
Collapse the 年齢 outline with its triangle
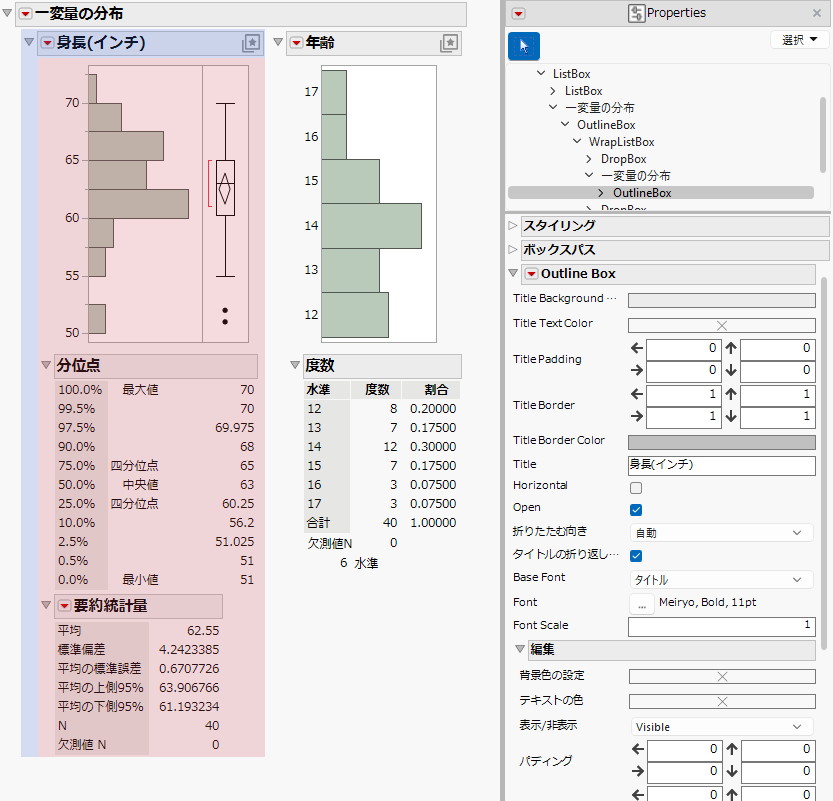pos(278,41)
